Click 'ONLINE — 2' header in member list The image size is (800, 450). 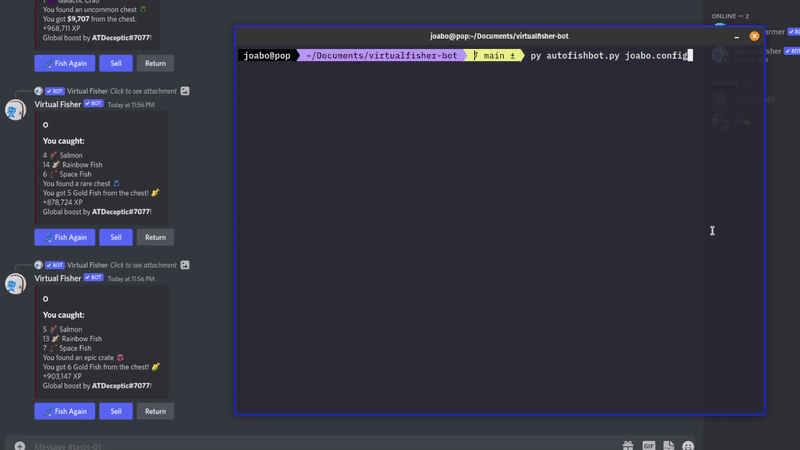pos(730,16)
